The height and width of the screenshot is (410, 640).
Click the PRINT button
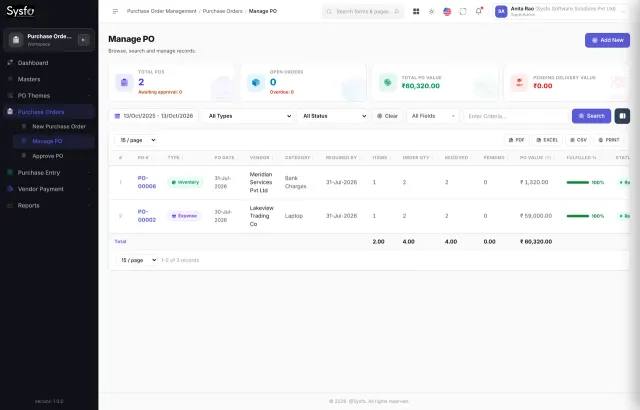(x=609, y=140)
